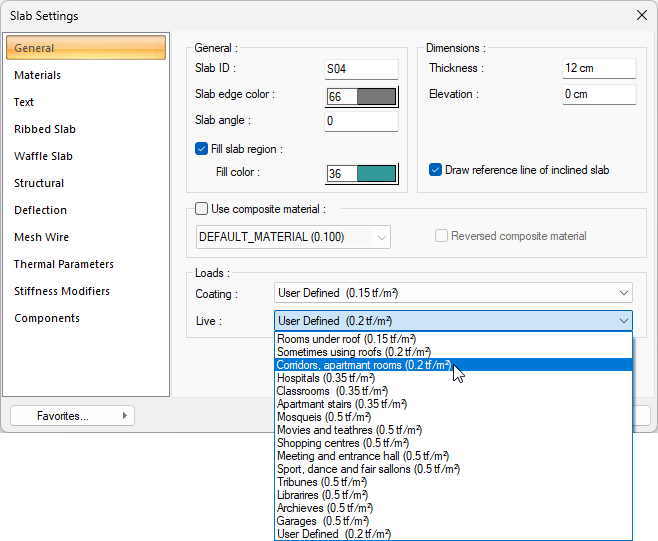Select Archieves (0.5 tf/m²) option
Image resolution: width=658 pixels, height=541 pixels.
[x=453, y=508]
